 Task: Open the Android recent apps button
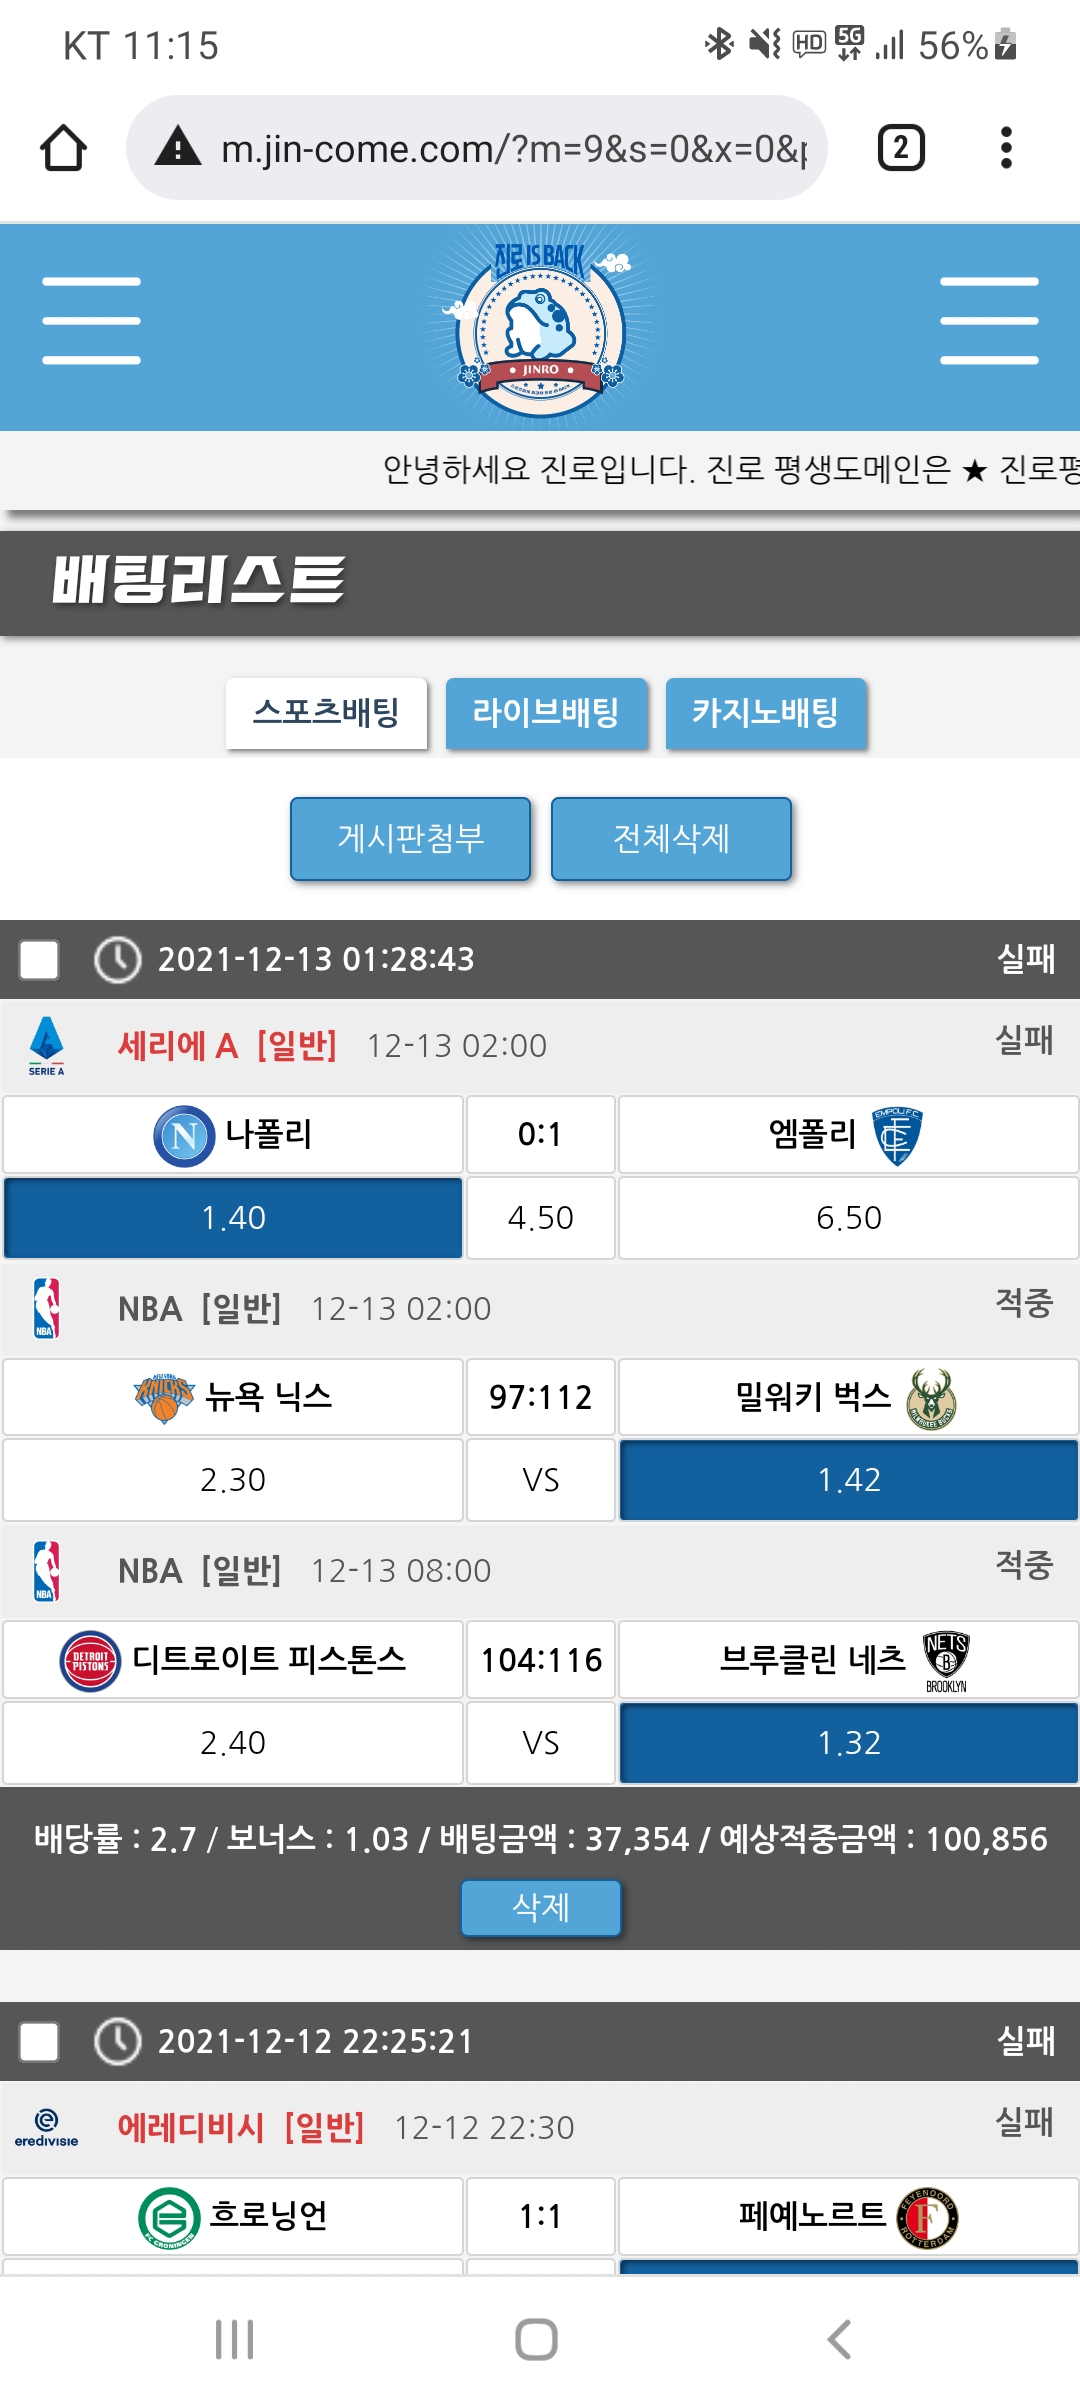235,2339
